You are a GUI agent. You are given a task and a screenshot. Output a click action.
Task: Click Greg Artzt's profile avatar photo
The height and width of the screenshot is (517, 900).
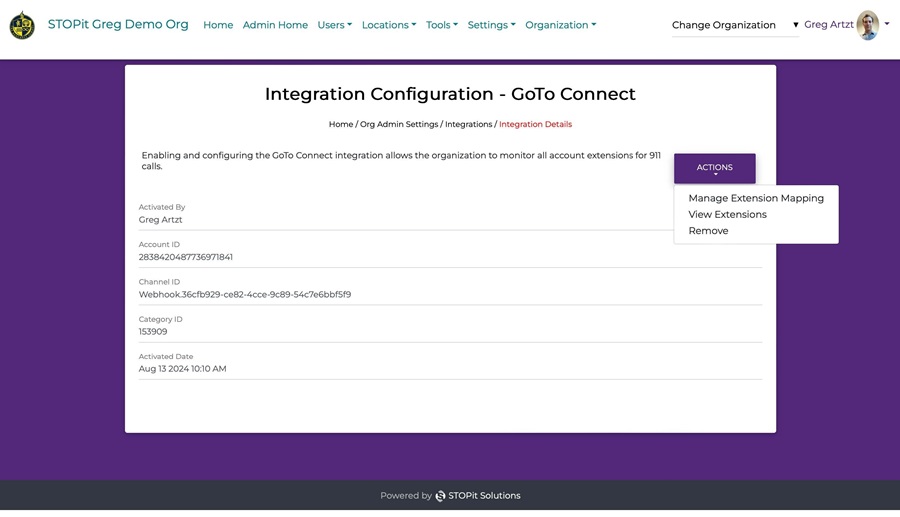click(x=867, y=25)
